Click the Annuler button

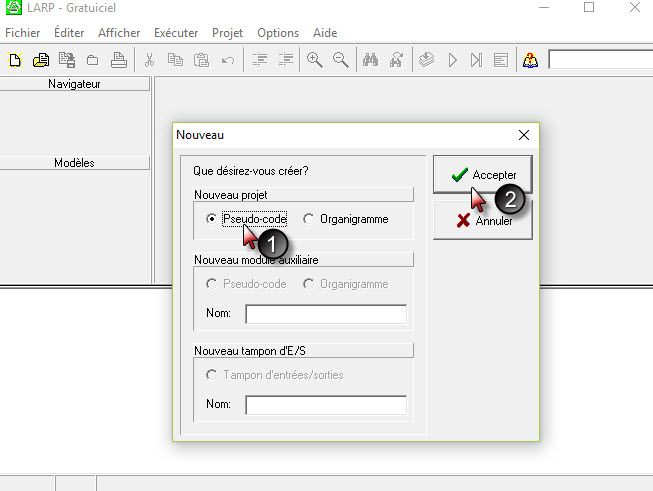click(x=483, y=220)
